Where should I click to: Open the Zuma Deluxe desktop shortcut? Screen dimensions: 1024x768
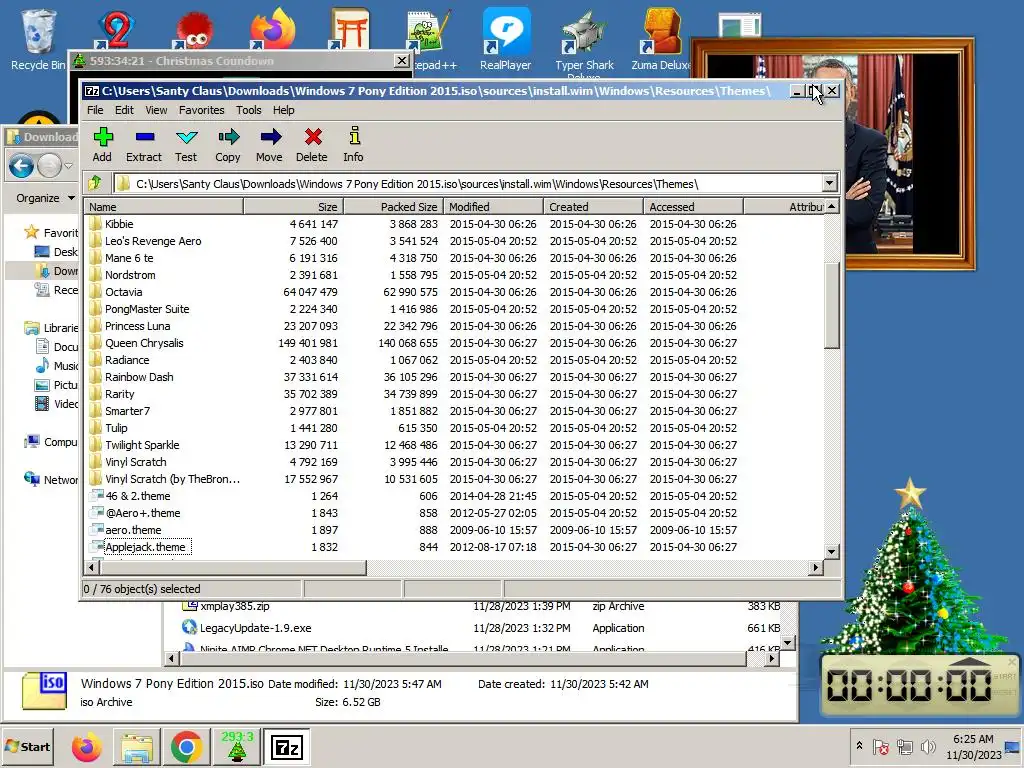click(x=661, y=39)
